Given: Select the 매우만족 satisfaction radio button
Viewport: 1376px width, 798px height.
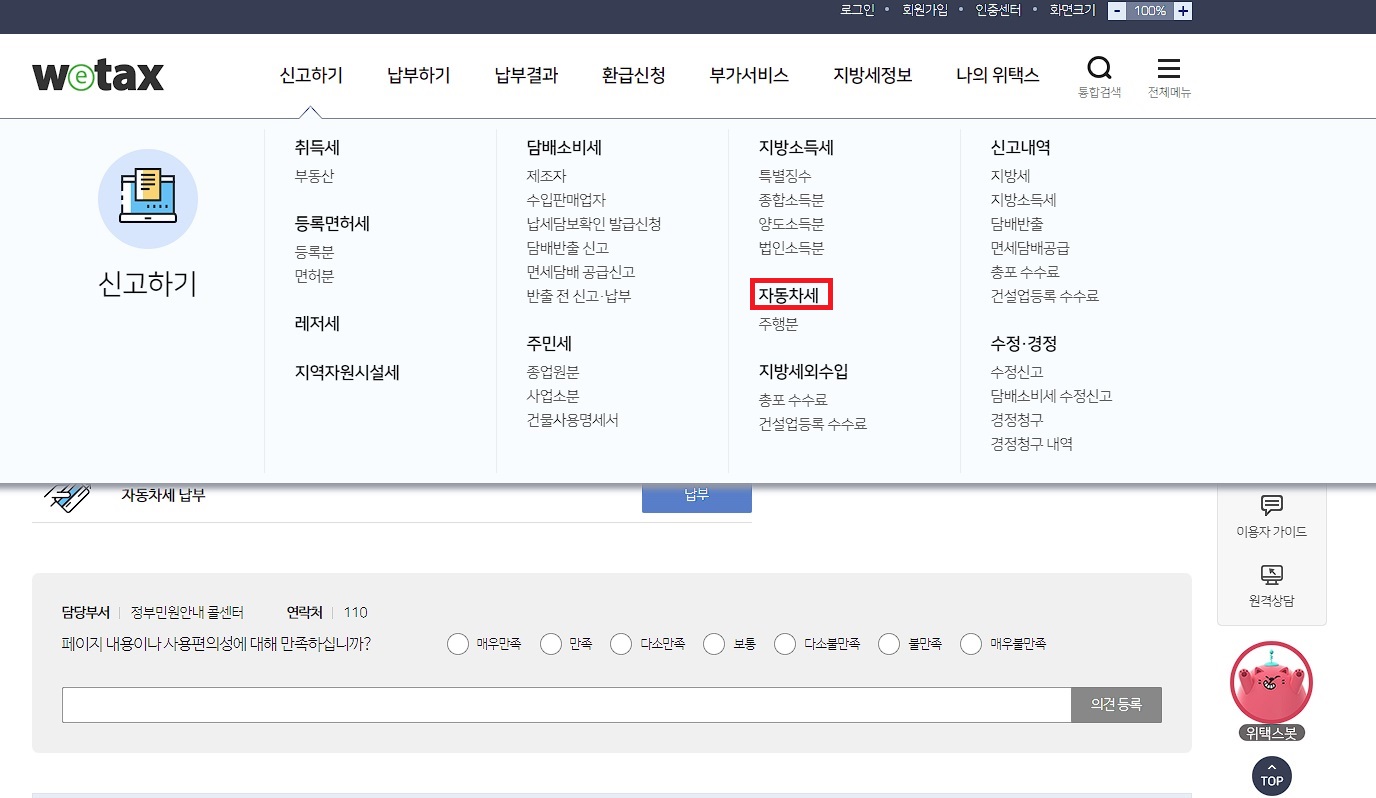Looking at the screenshot, I should 458,643.
